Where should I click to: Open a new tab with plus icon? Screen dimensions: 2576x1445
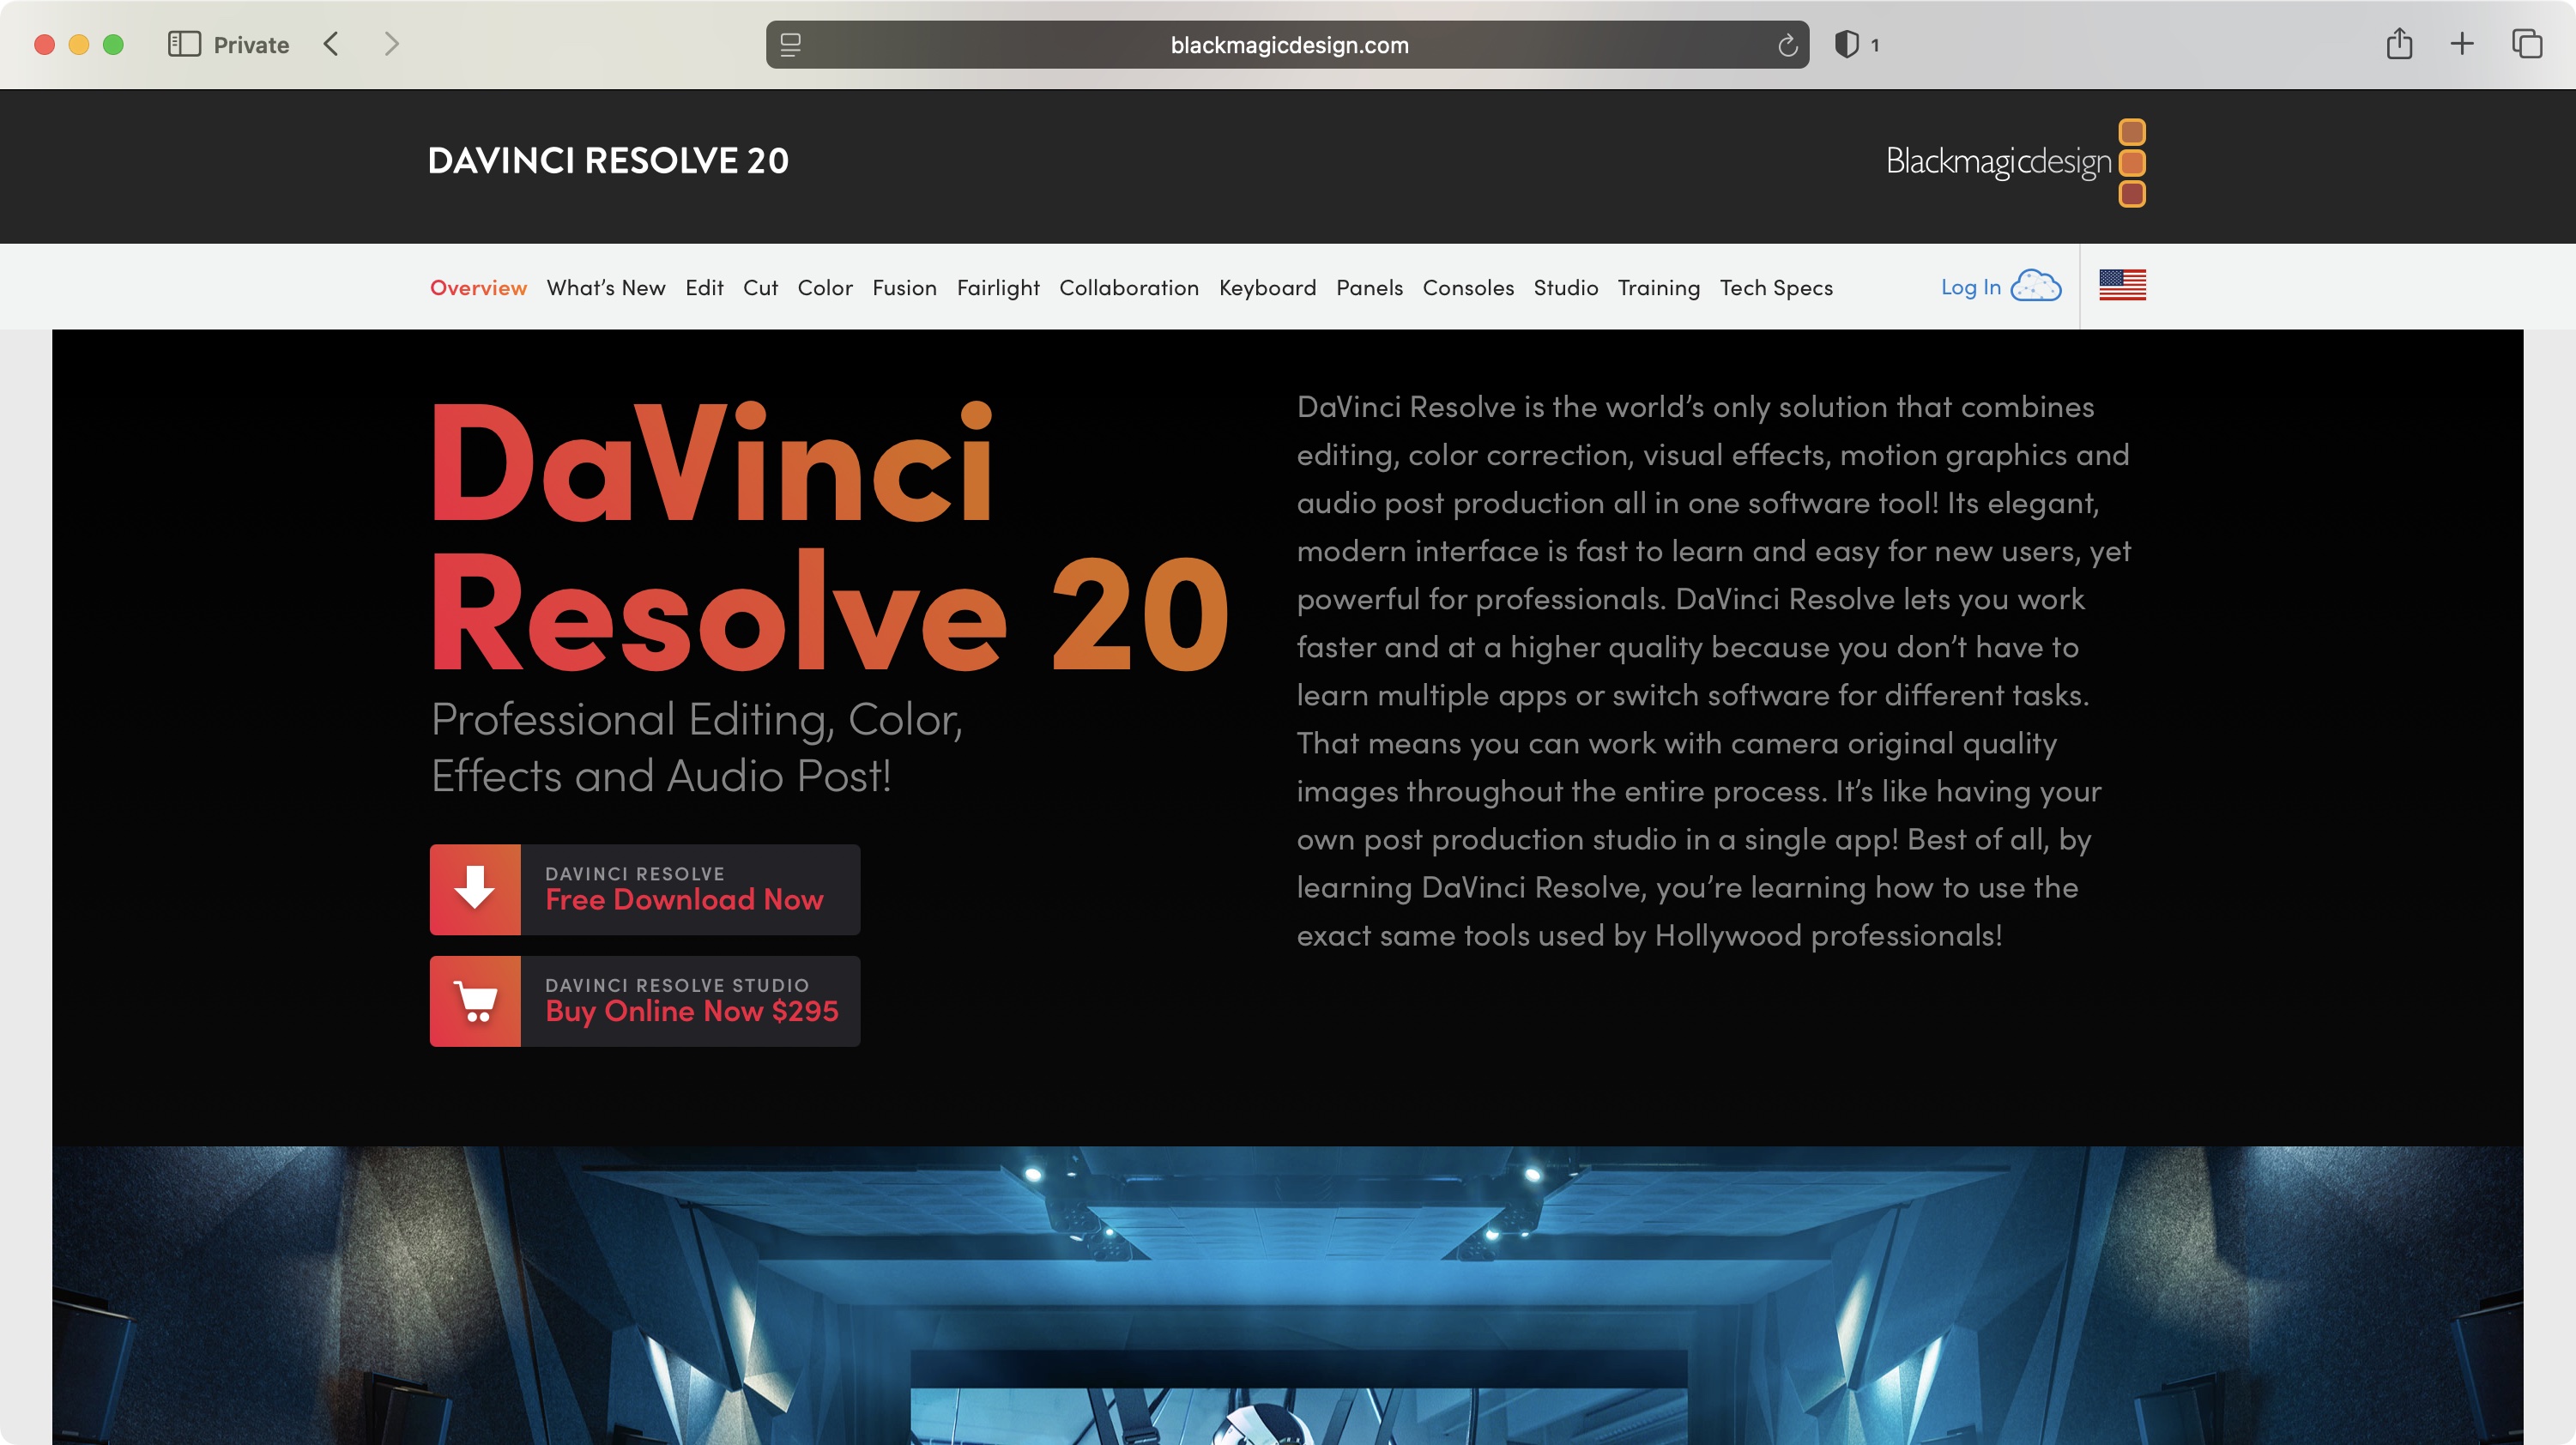point(2462,44)
